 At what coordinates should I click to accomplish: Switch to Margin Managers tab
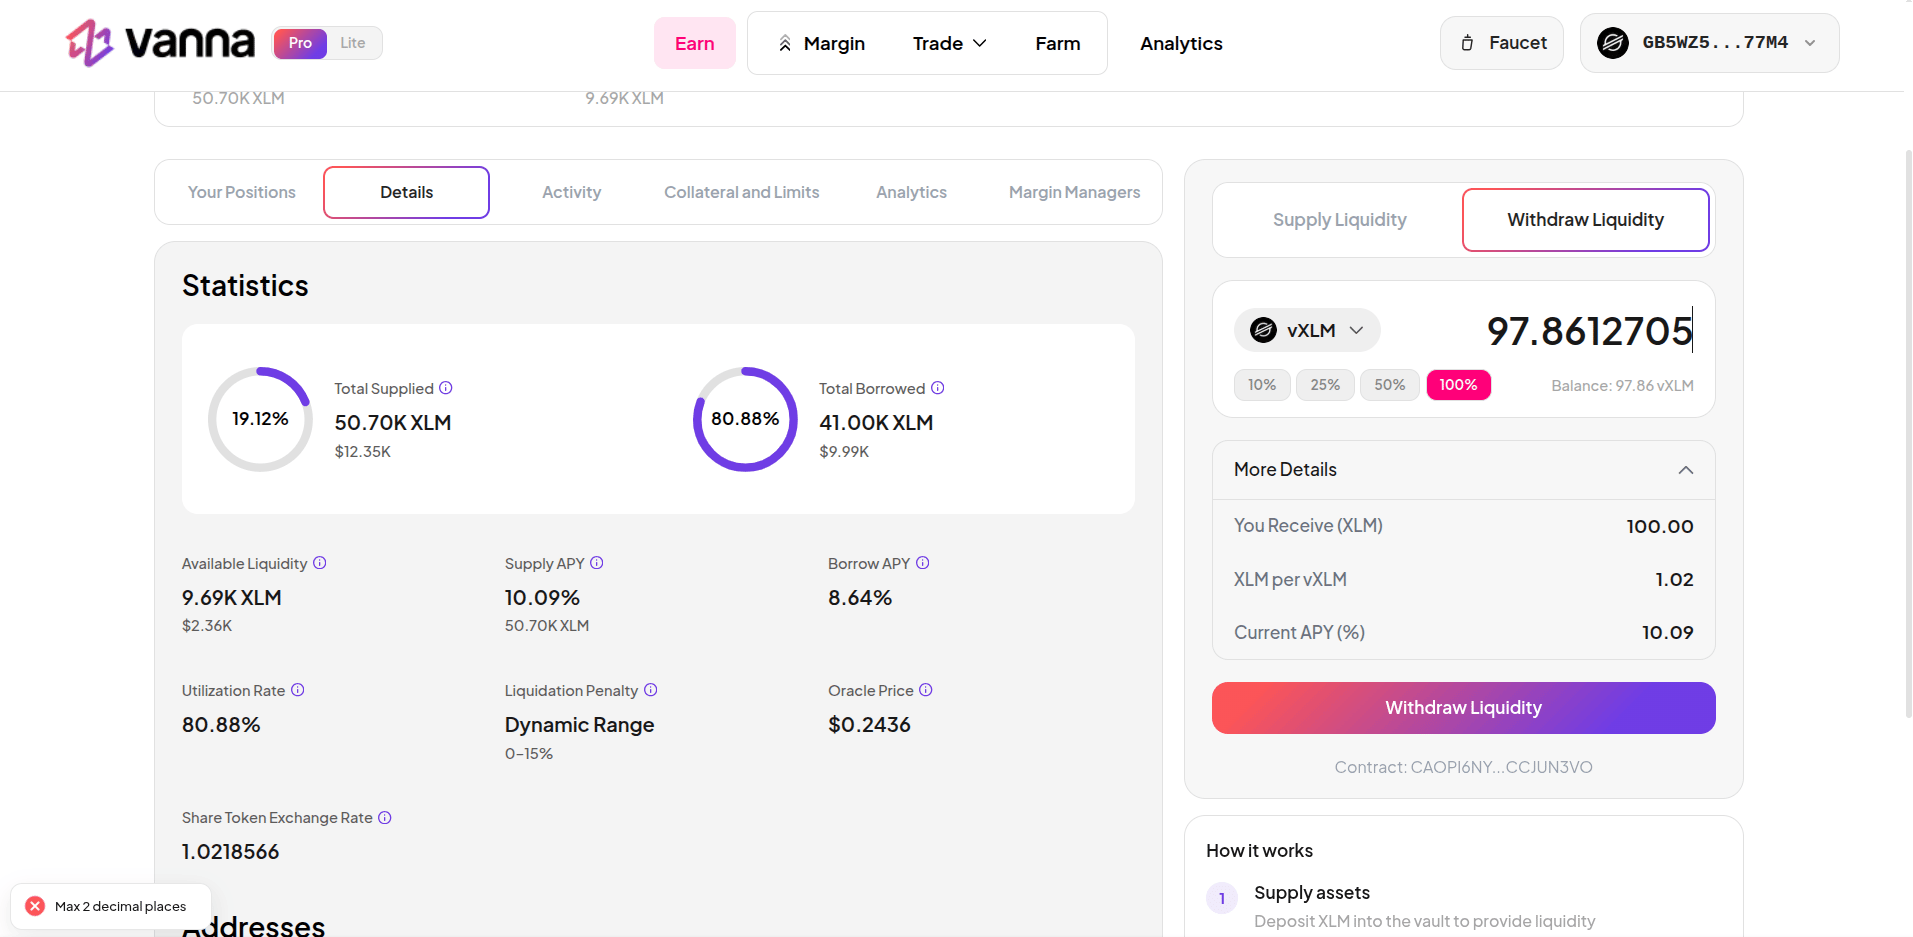1074,192
